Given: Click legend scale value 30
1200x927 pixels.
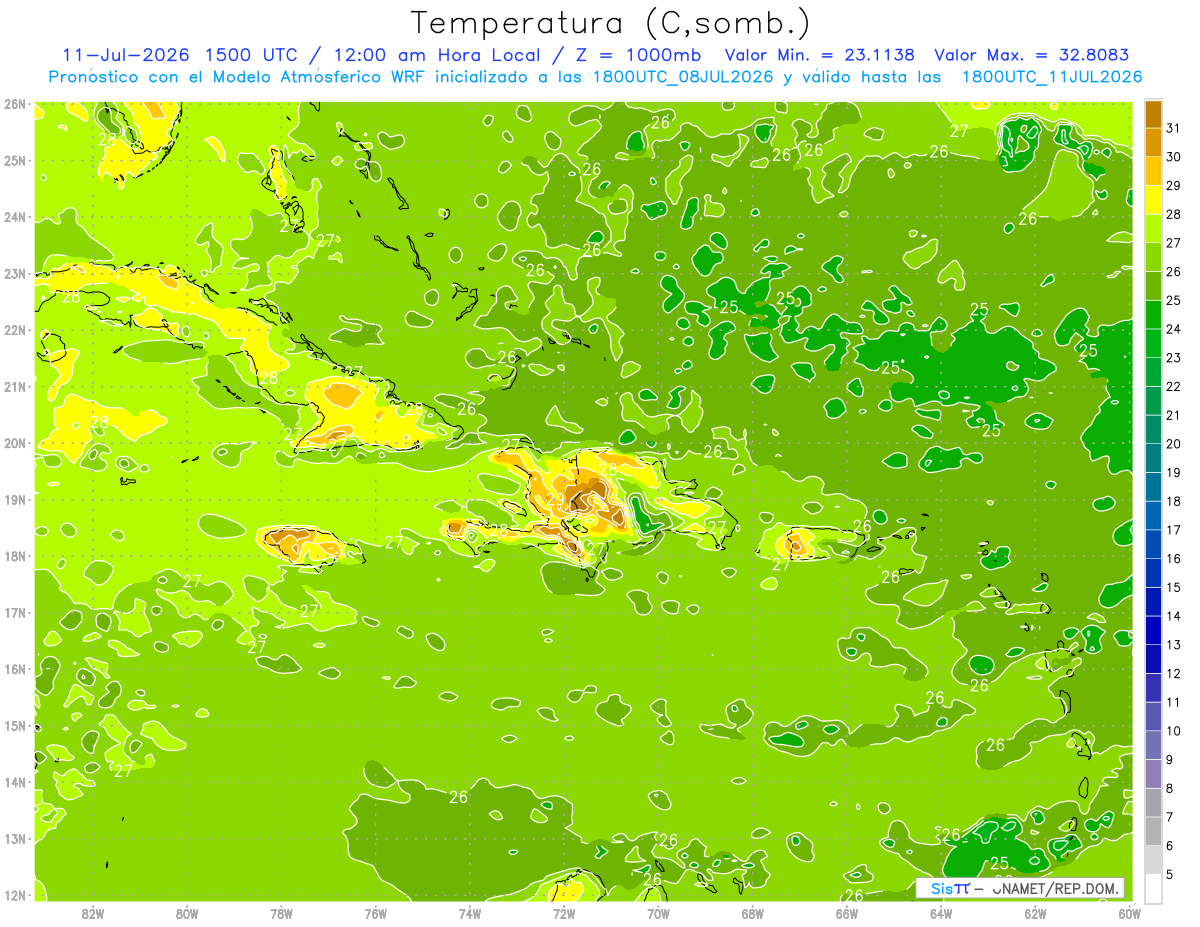Looking at the screenshot, I should pos(1173,157).
